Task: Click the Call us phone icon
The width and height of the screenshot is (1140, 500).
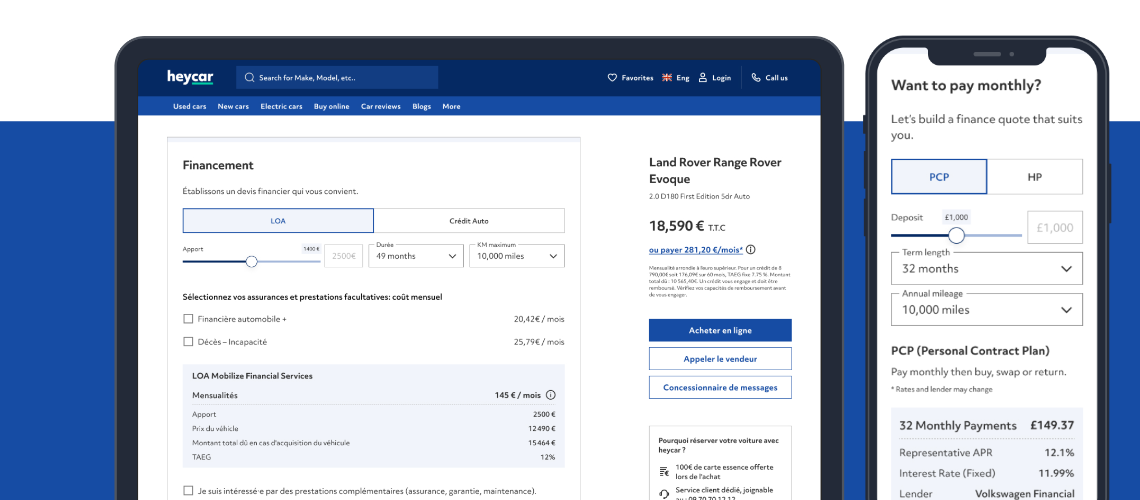Action: [x=756, y=78]
